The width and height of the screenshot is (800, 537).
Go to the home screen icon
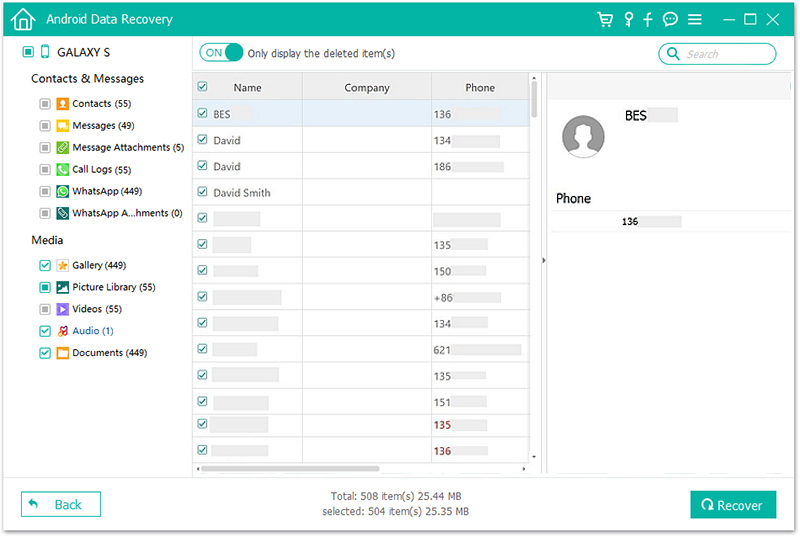point(23,19)
